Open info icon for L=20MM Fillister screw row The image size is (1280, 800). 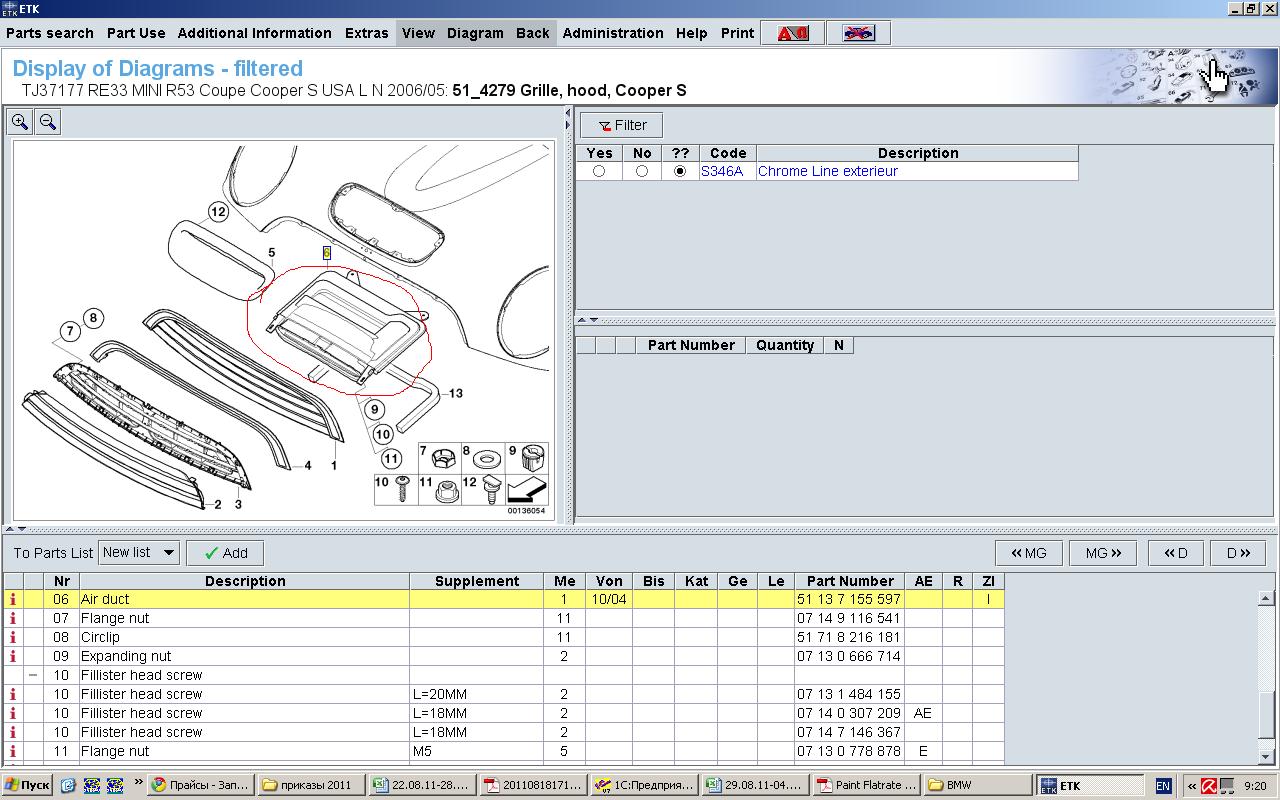pos(13,694)
